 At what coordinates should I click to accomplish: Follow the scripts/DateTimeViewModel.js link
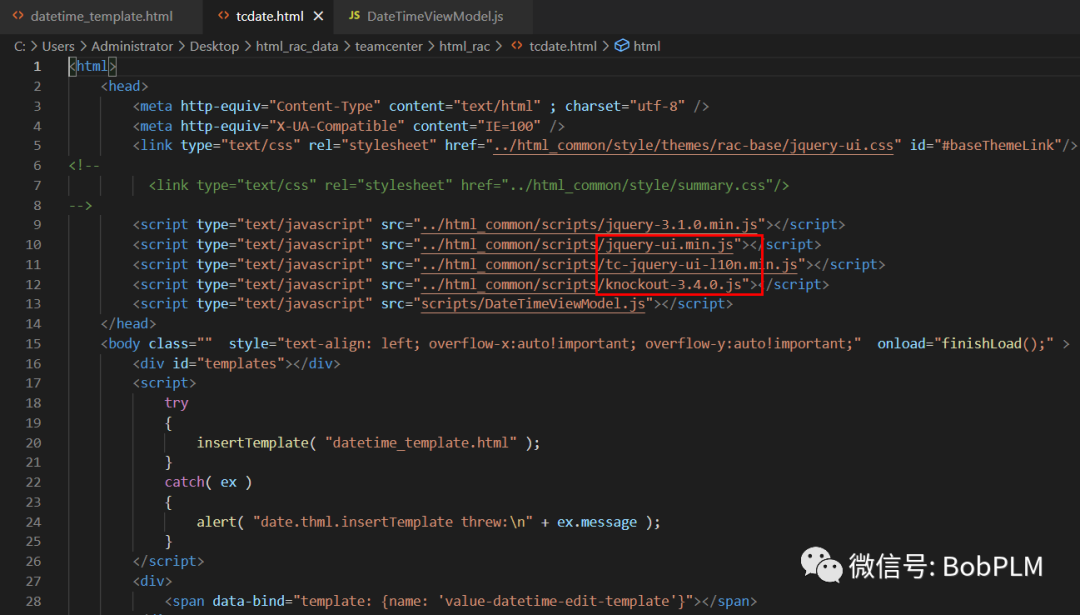533,304
